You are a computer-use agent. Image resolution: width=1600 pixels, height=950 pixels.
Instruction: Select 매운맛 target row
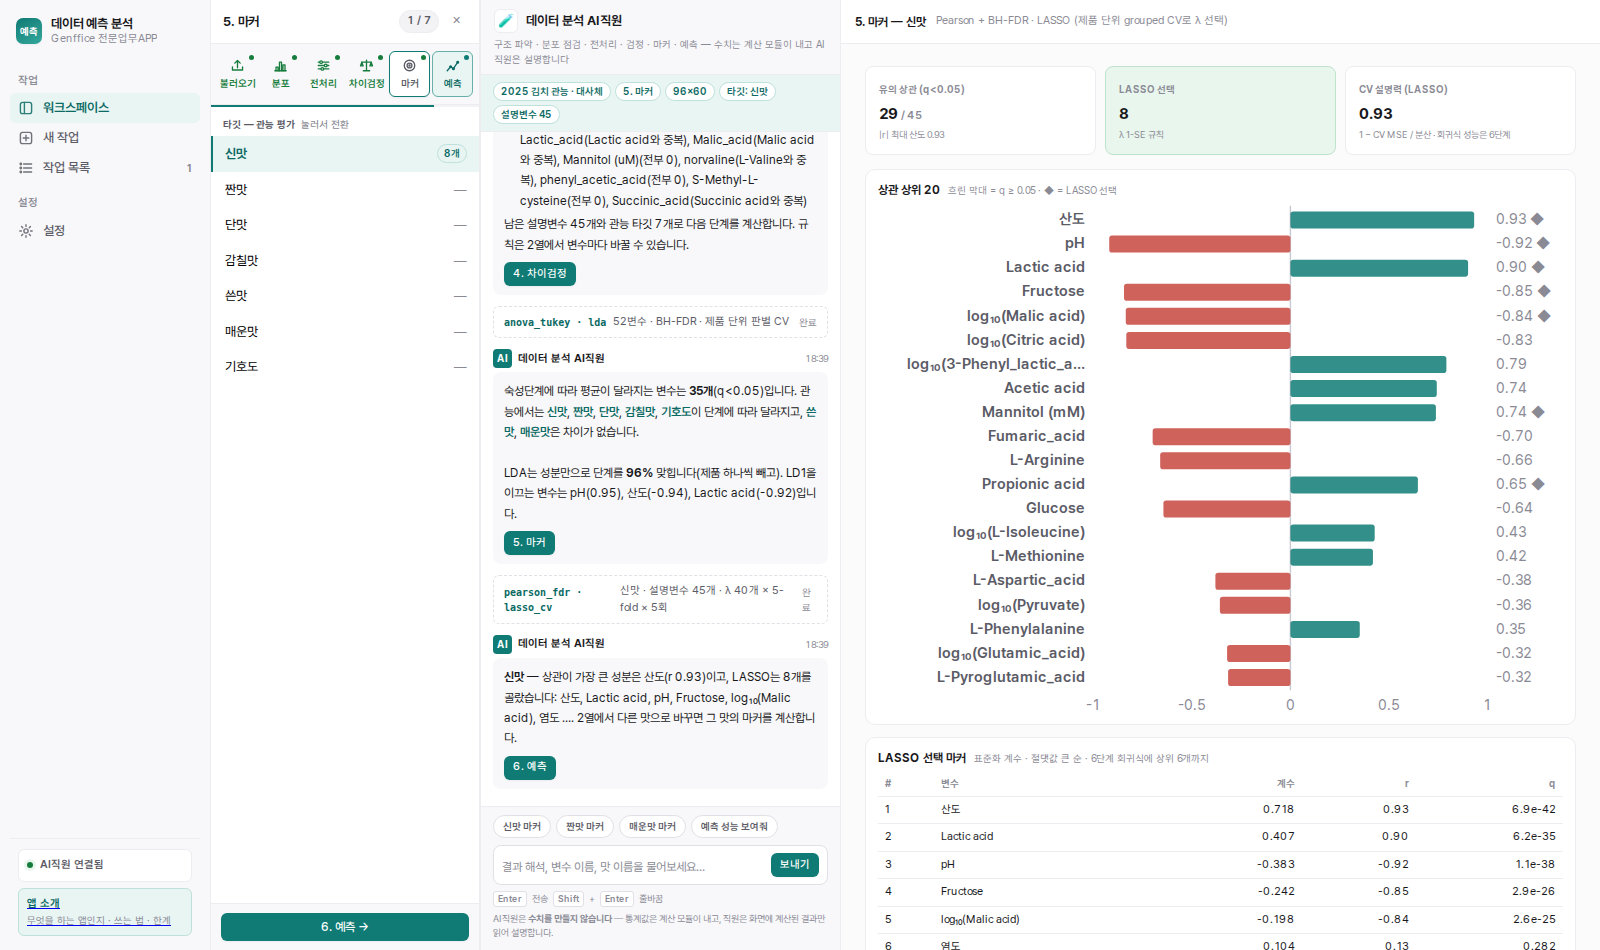coord(345,331)
